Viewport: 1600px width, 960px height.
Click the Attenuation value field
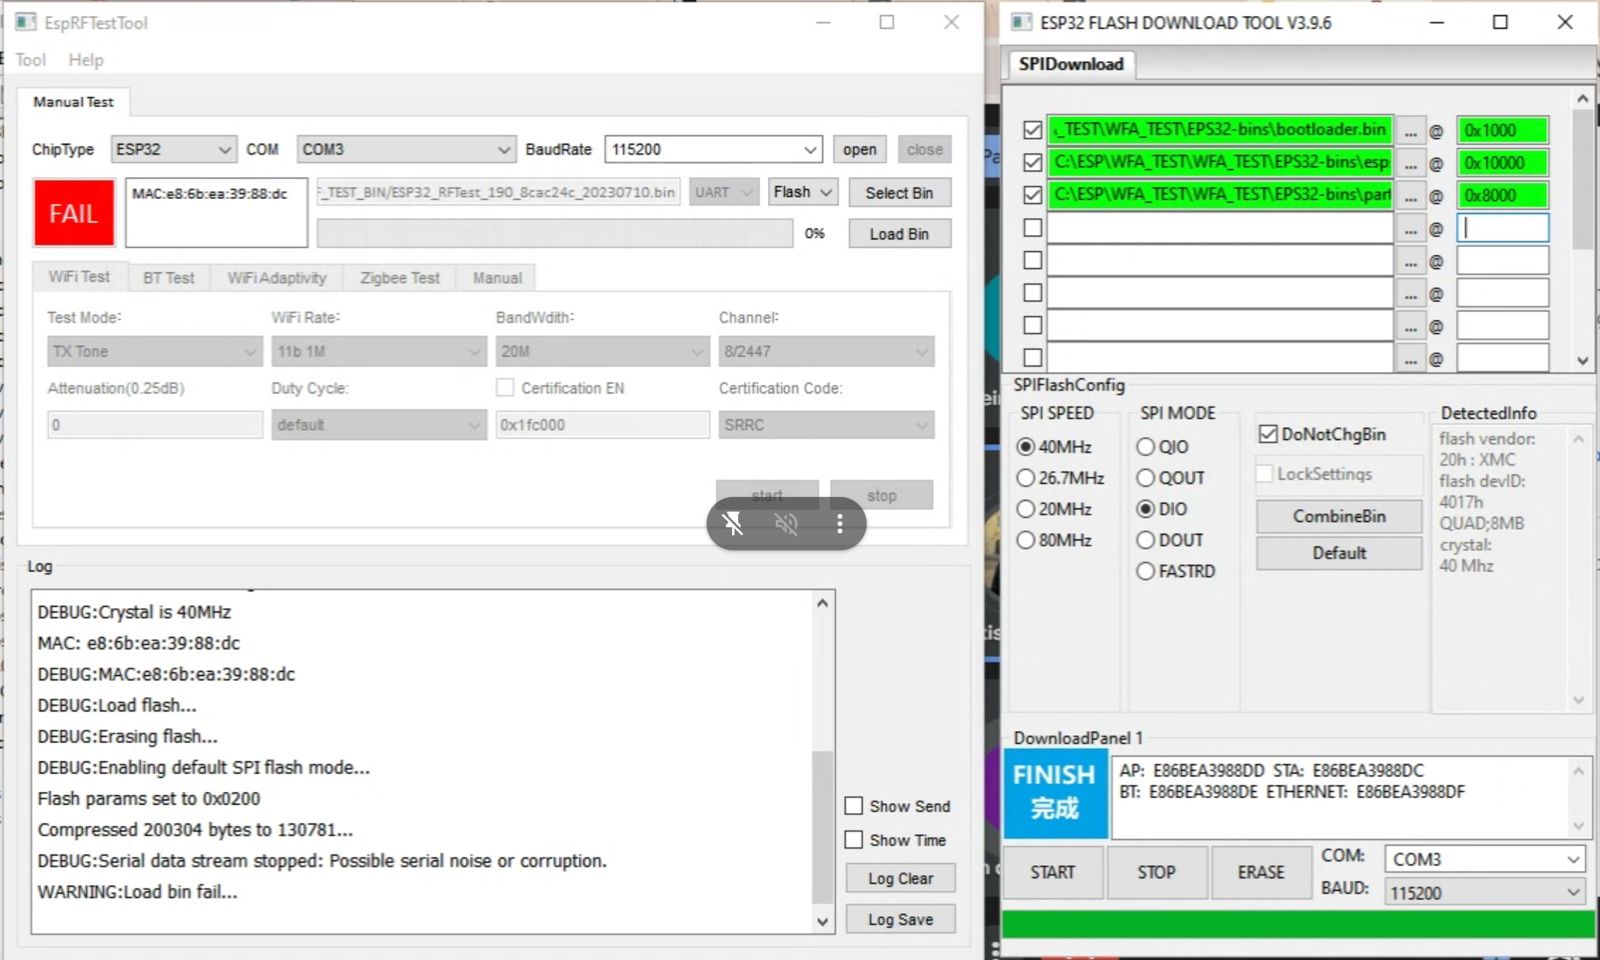coord(155,425)
